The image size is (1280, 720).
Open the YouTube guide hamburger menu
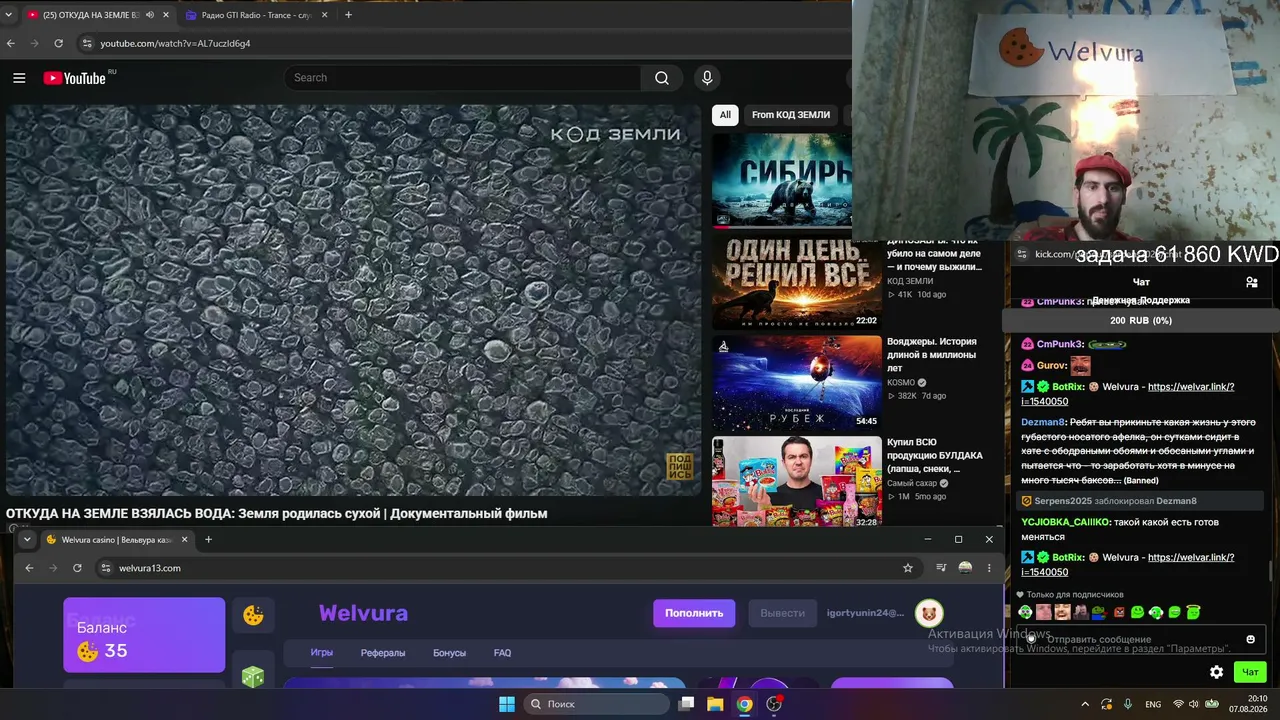click(x=19, y=78)
